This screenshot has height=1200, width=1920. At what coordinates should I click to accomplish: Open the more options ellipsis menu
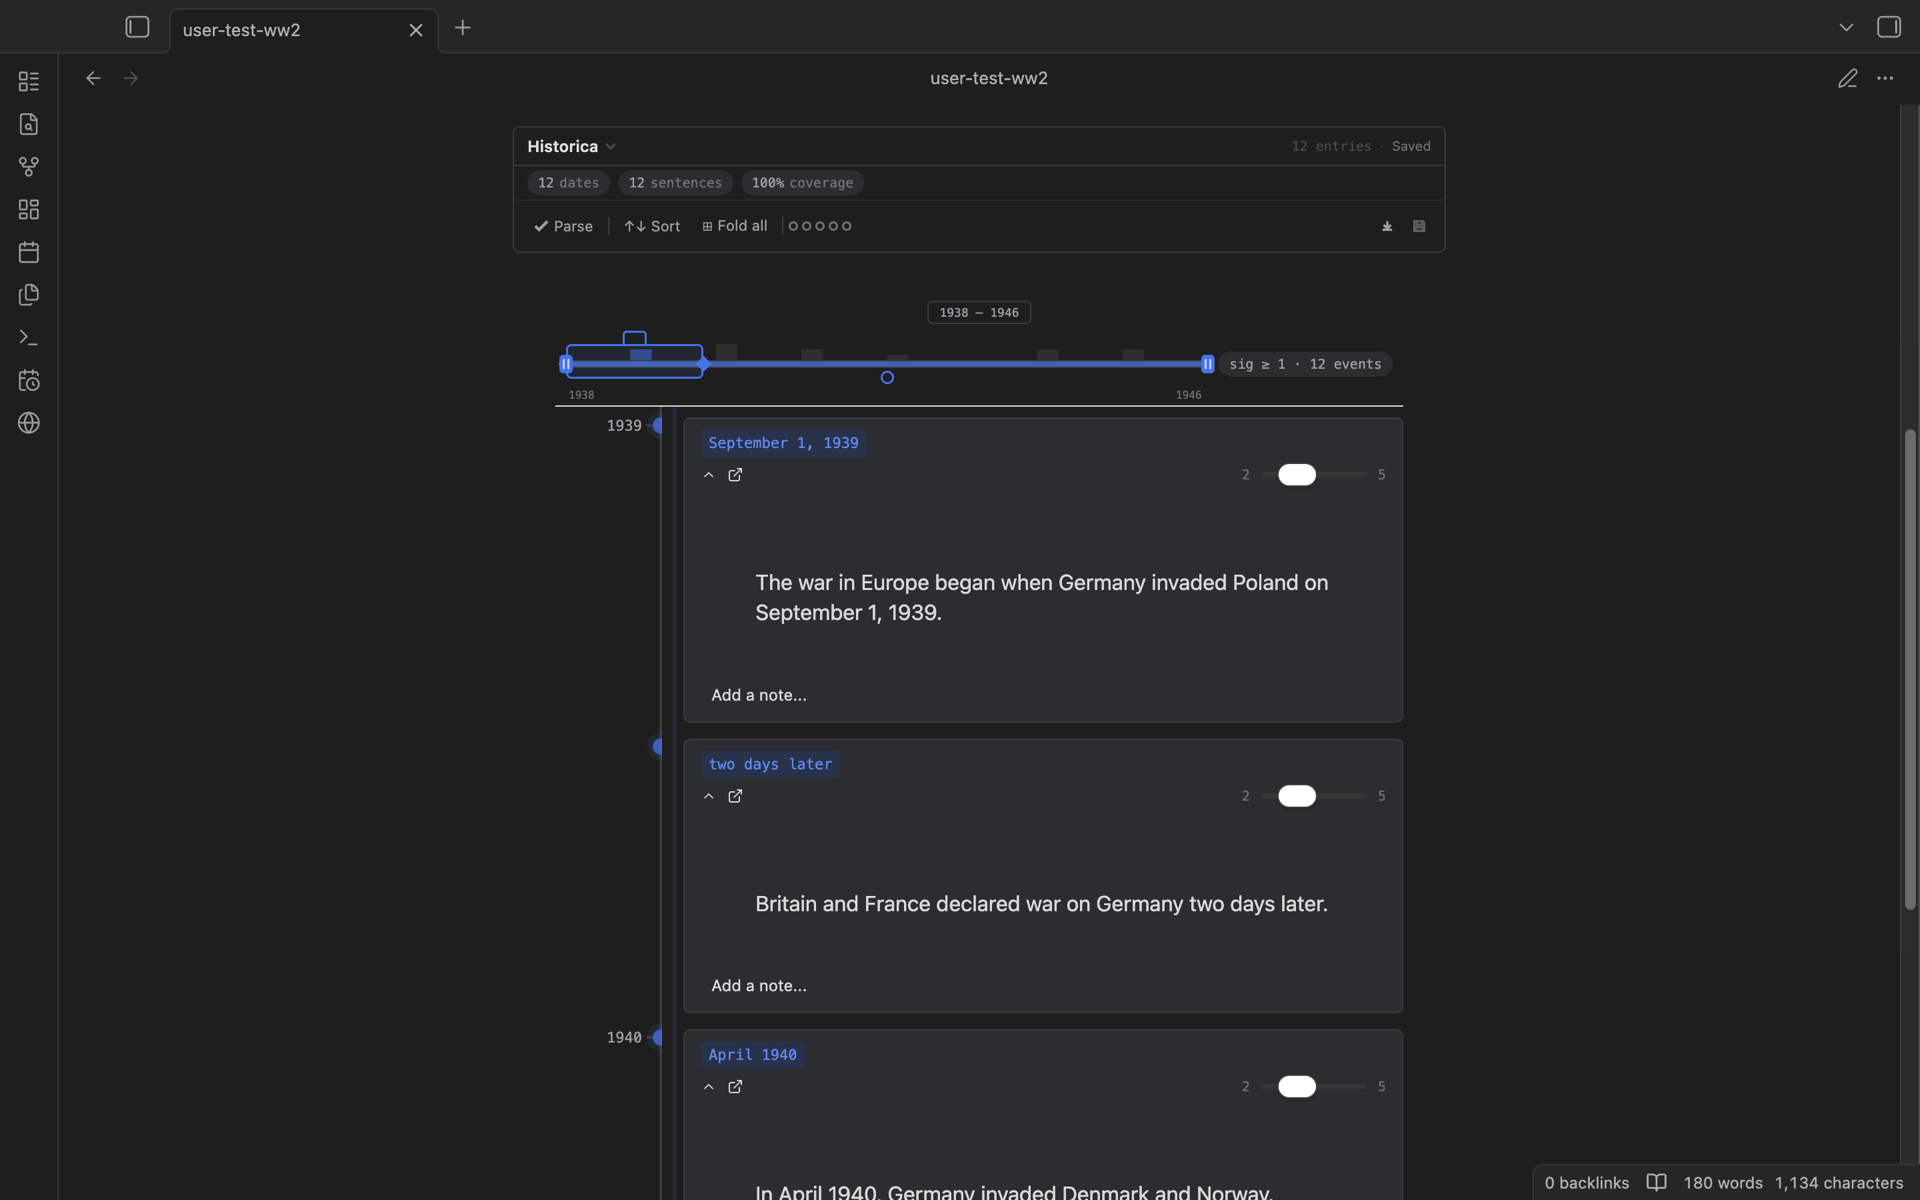coord(1885,78)
